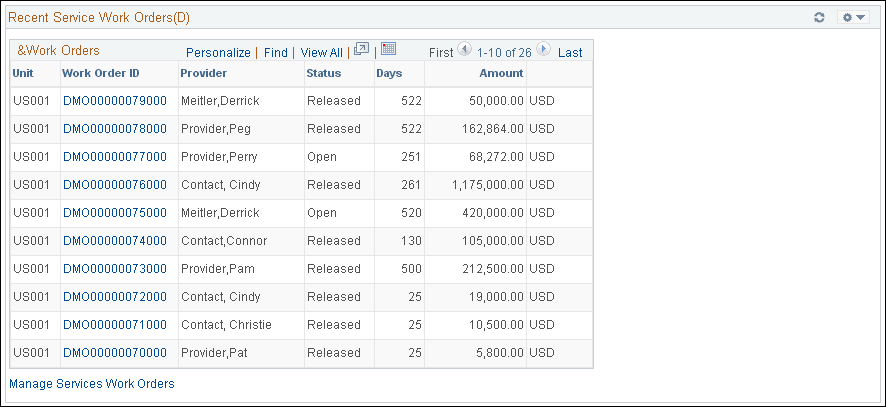Open work order DMO00000070000
The width and height of the screenshot is (886, 407).
tap(115, 353)
